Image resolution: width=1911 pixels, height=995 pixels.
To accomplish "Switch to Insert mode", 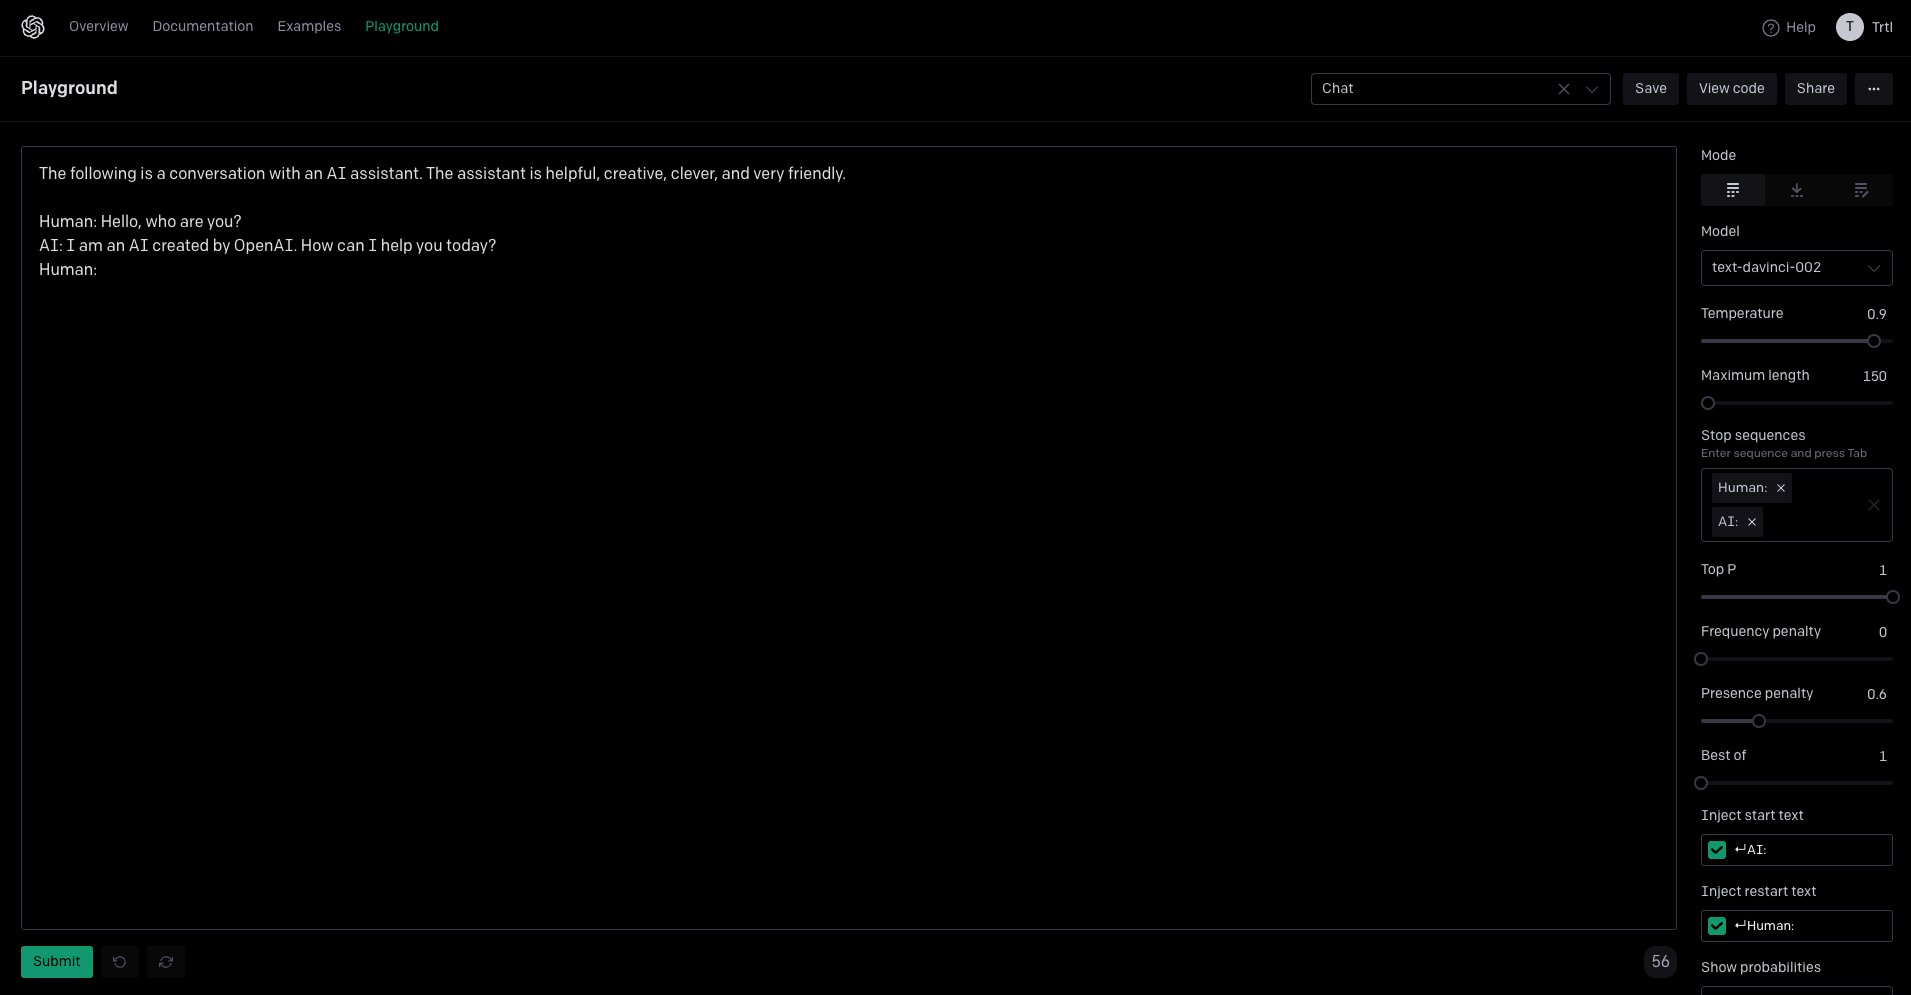I will click(x=1796, y=190).
